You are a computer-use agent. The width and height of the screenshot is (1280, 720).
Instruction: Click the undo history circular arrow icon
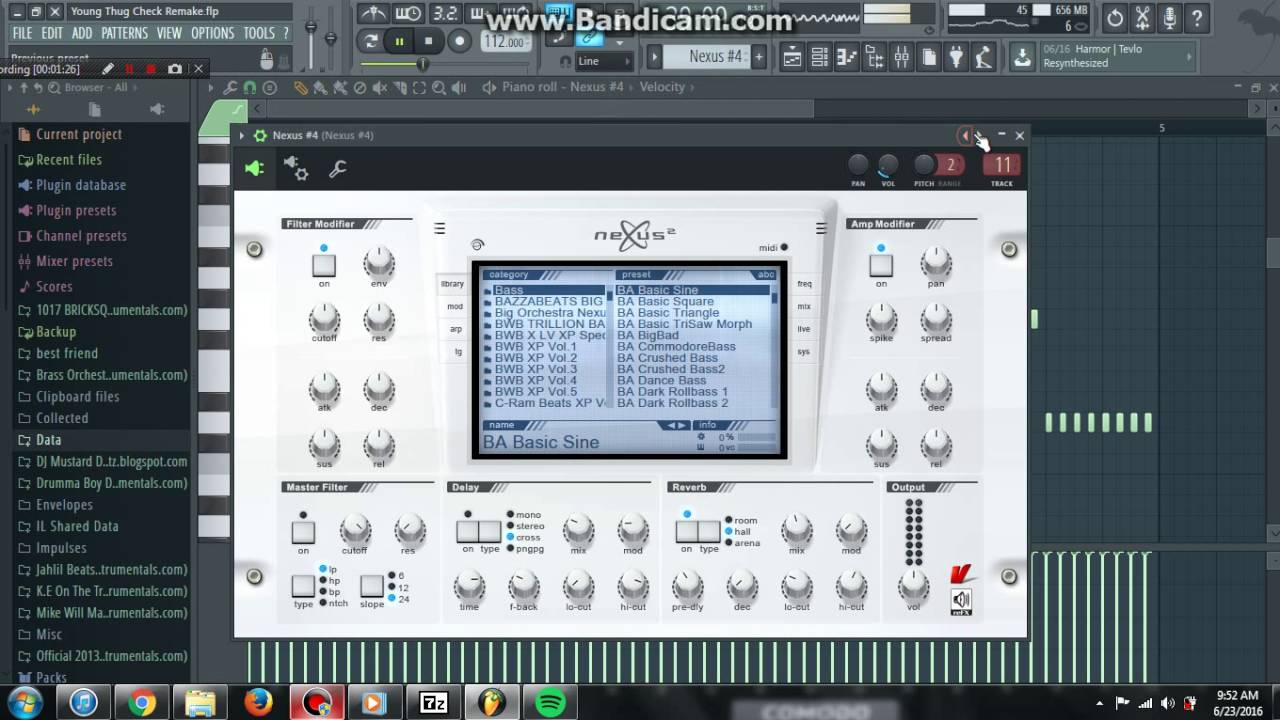click(x=1115, y=18)
